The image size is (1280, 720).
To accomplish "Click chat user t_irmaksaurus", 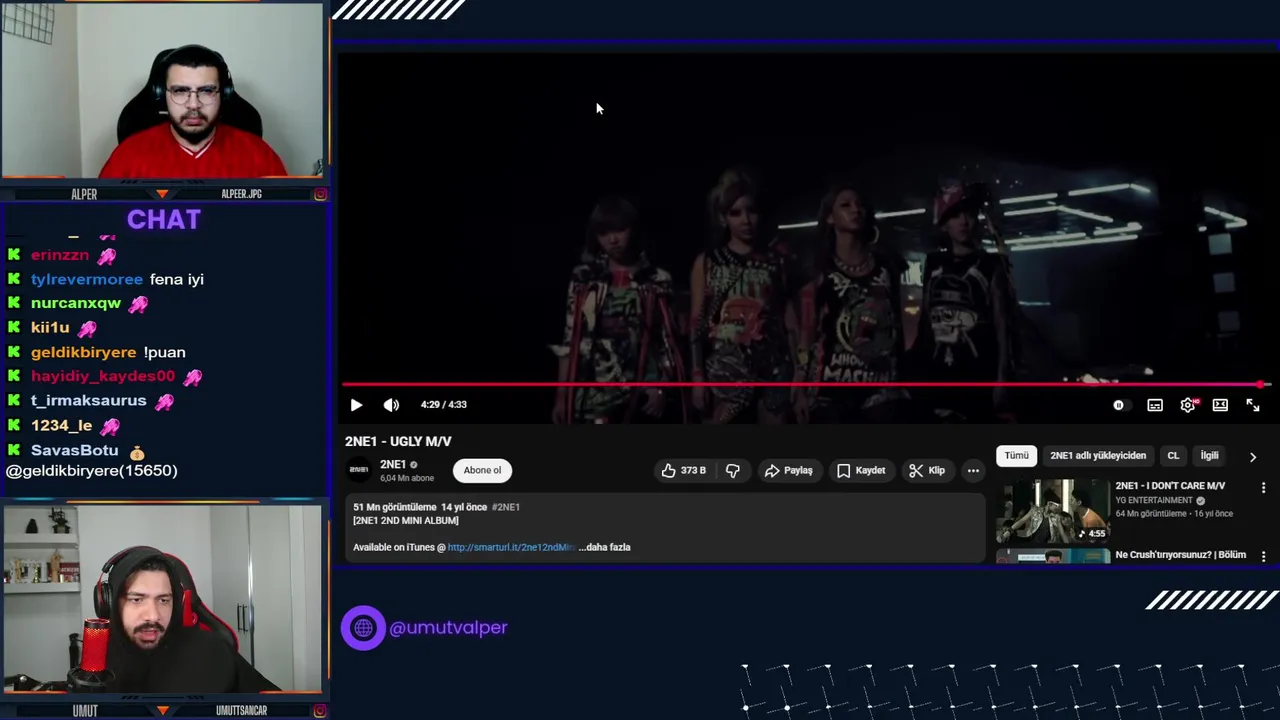I will 88,400.
